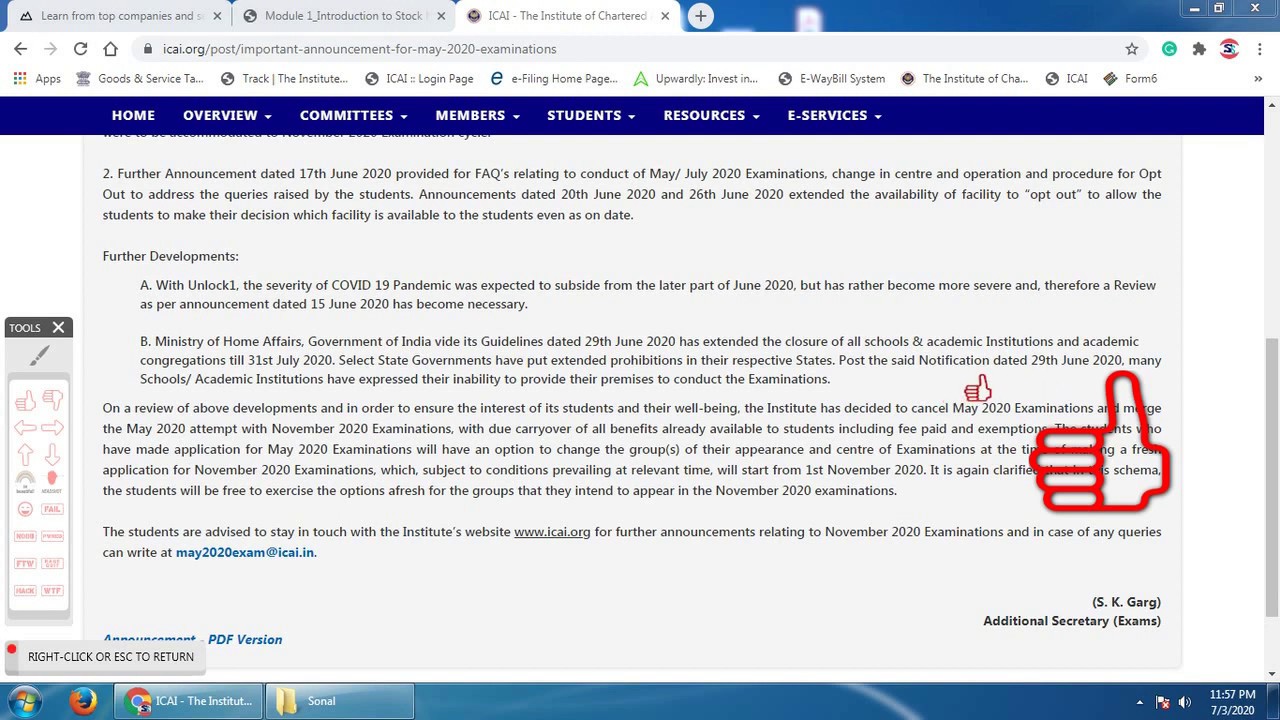Open the Extensions puzzle menu

(1199, 48)
